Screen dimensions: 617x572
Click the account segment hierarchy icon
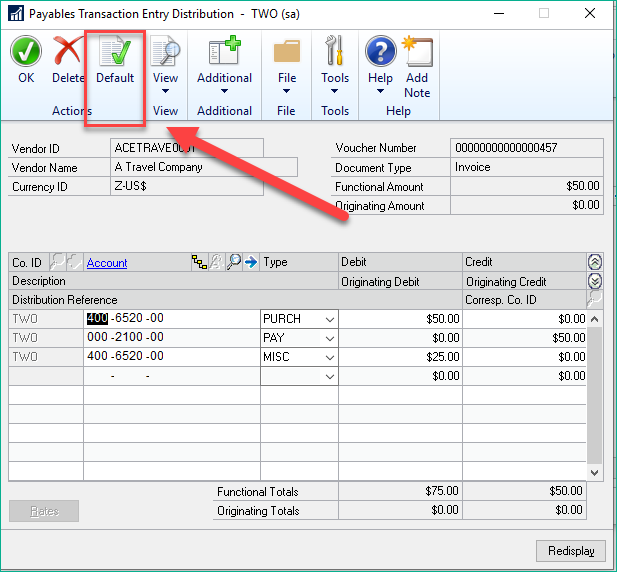200,262
